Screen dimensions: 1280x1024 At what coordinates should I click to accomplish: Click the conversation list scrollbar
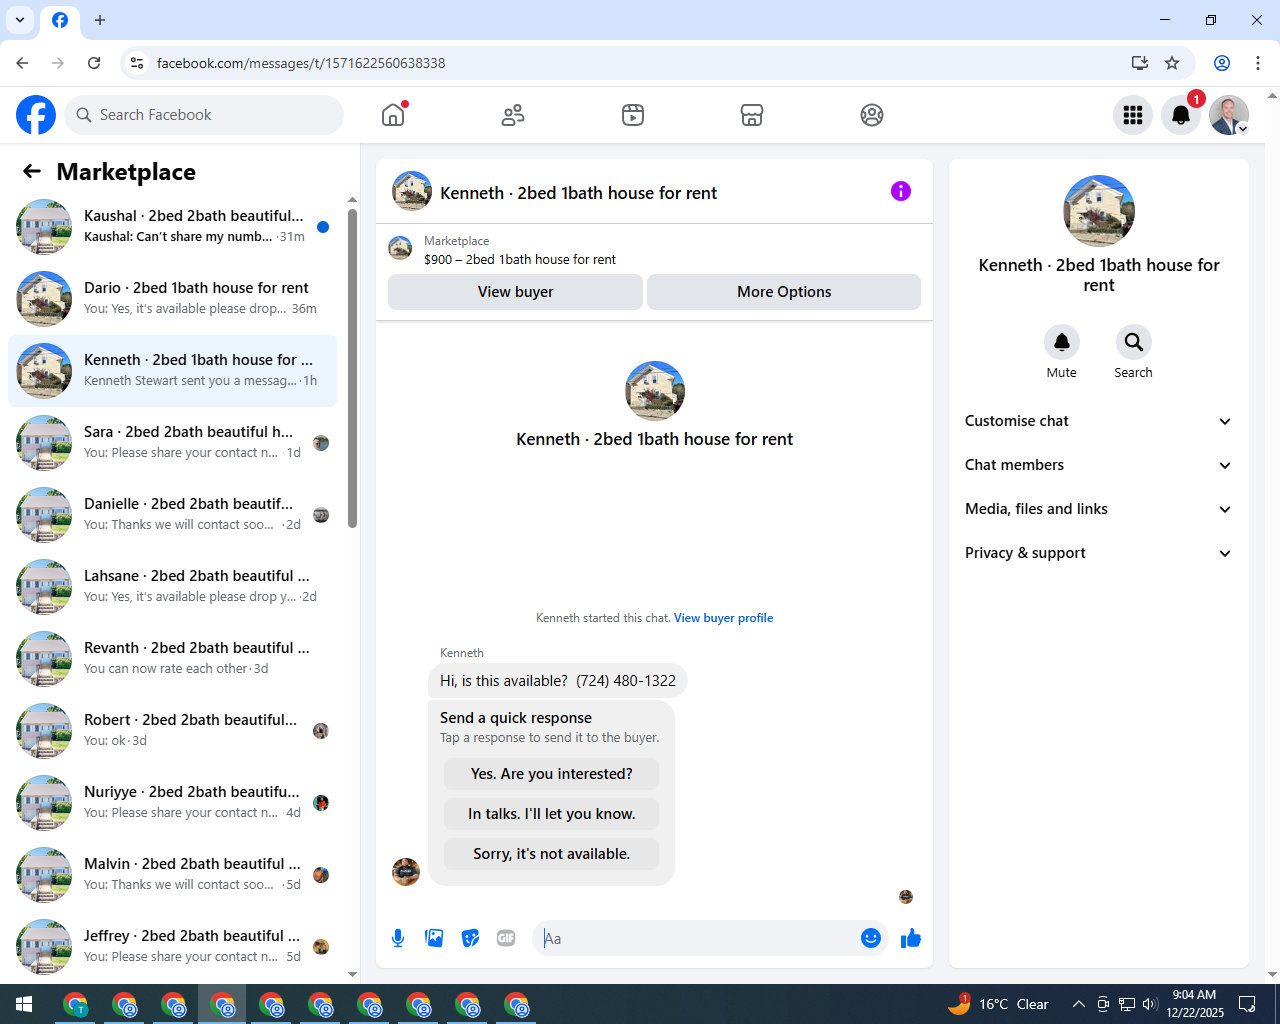[x=352, y=368]
